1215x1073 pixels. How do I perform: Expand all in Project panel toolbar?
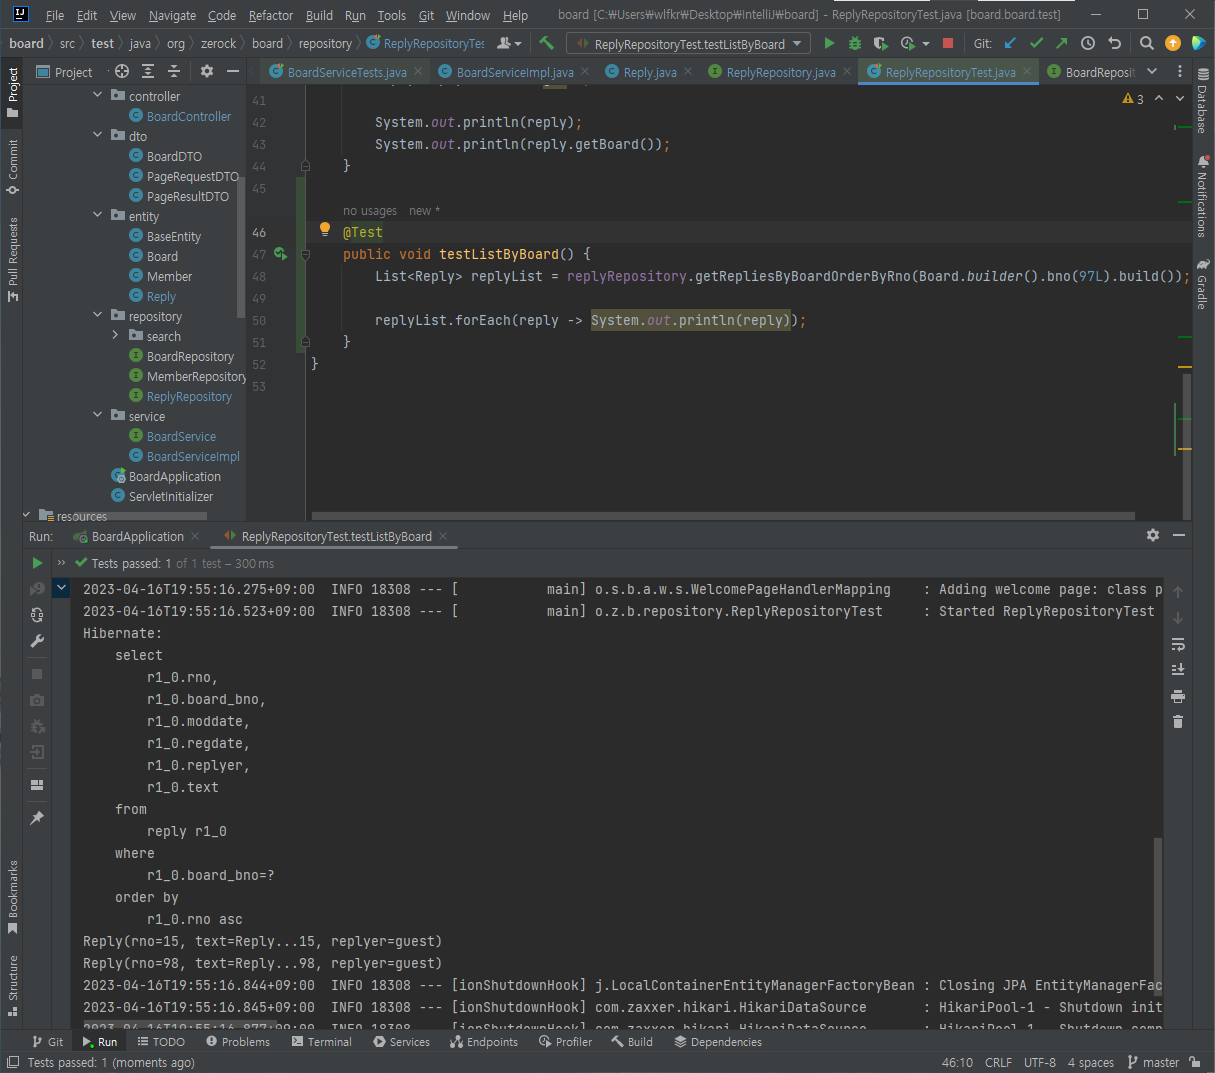148,71
